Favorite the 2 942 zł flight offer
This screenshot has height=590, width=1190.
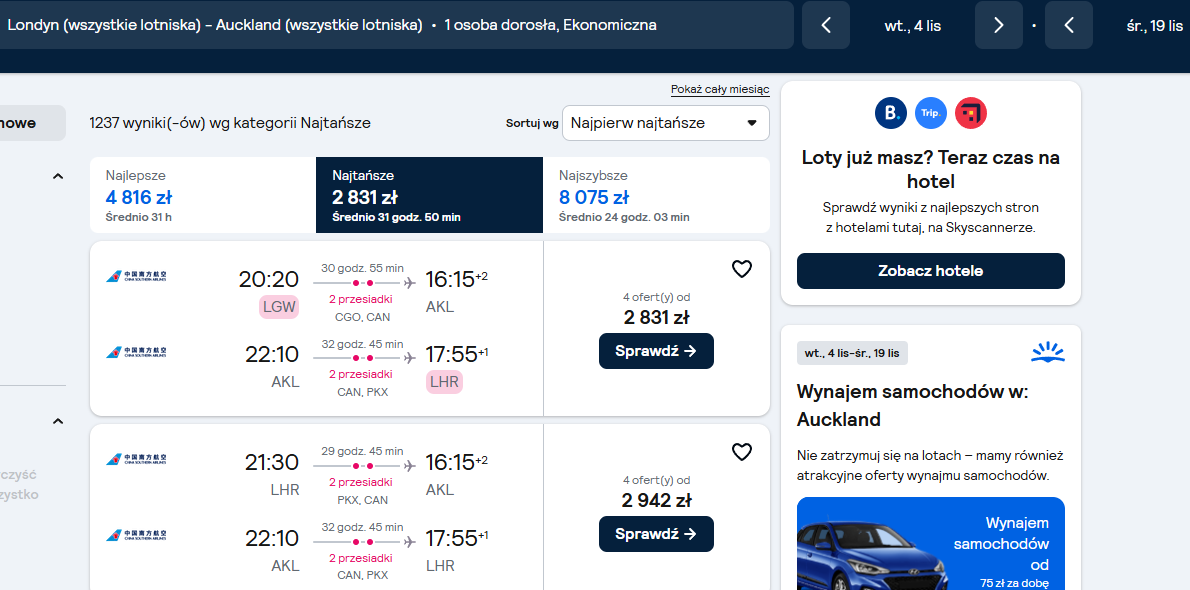741,452
